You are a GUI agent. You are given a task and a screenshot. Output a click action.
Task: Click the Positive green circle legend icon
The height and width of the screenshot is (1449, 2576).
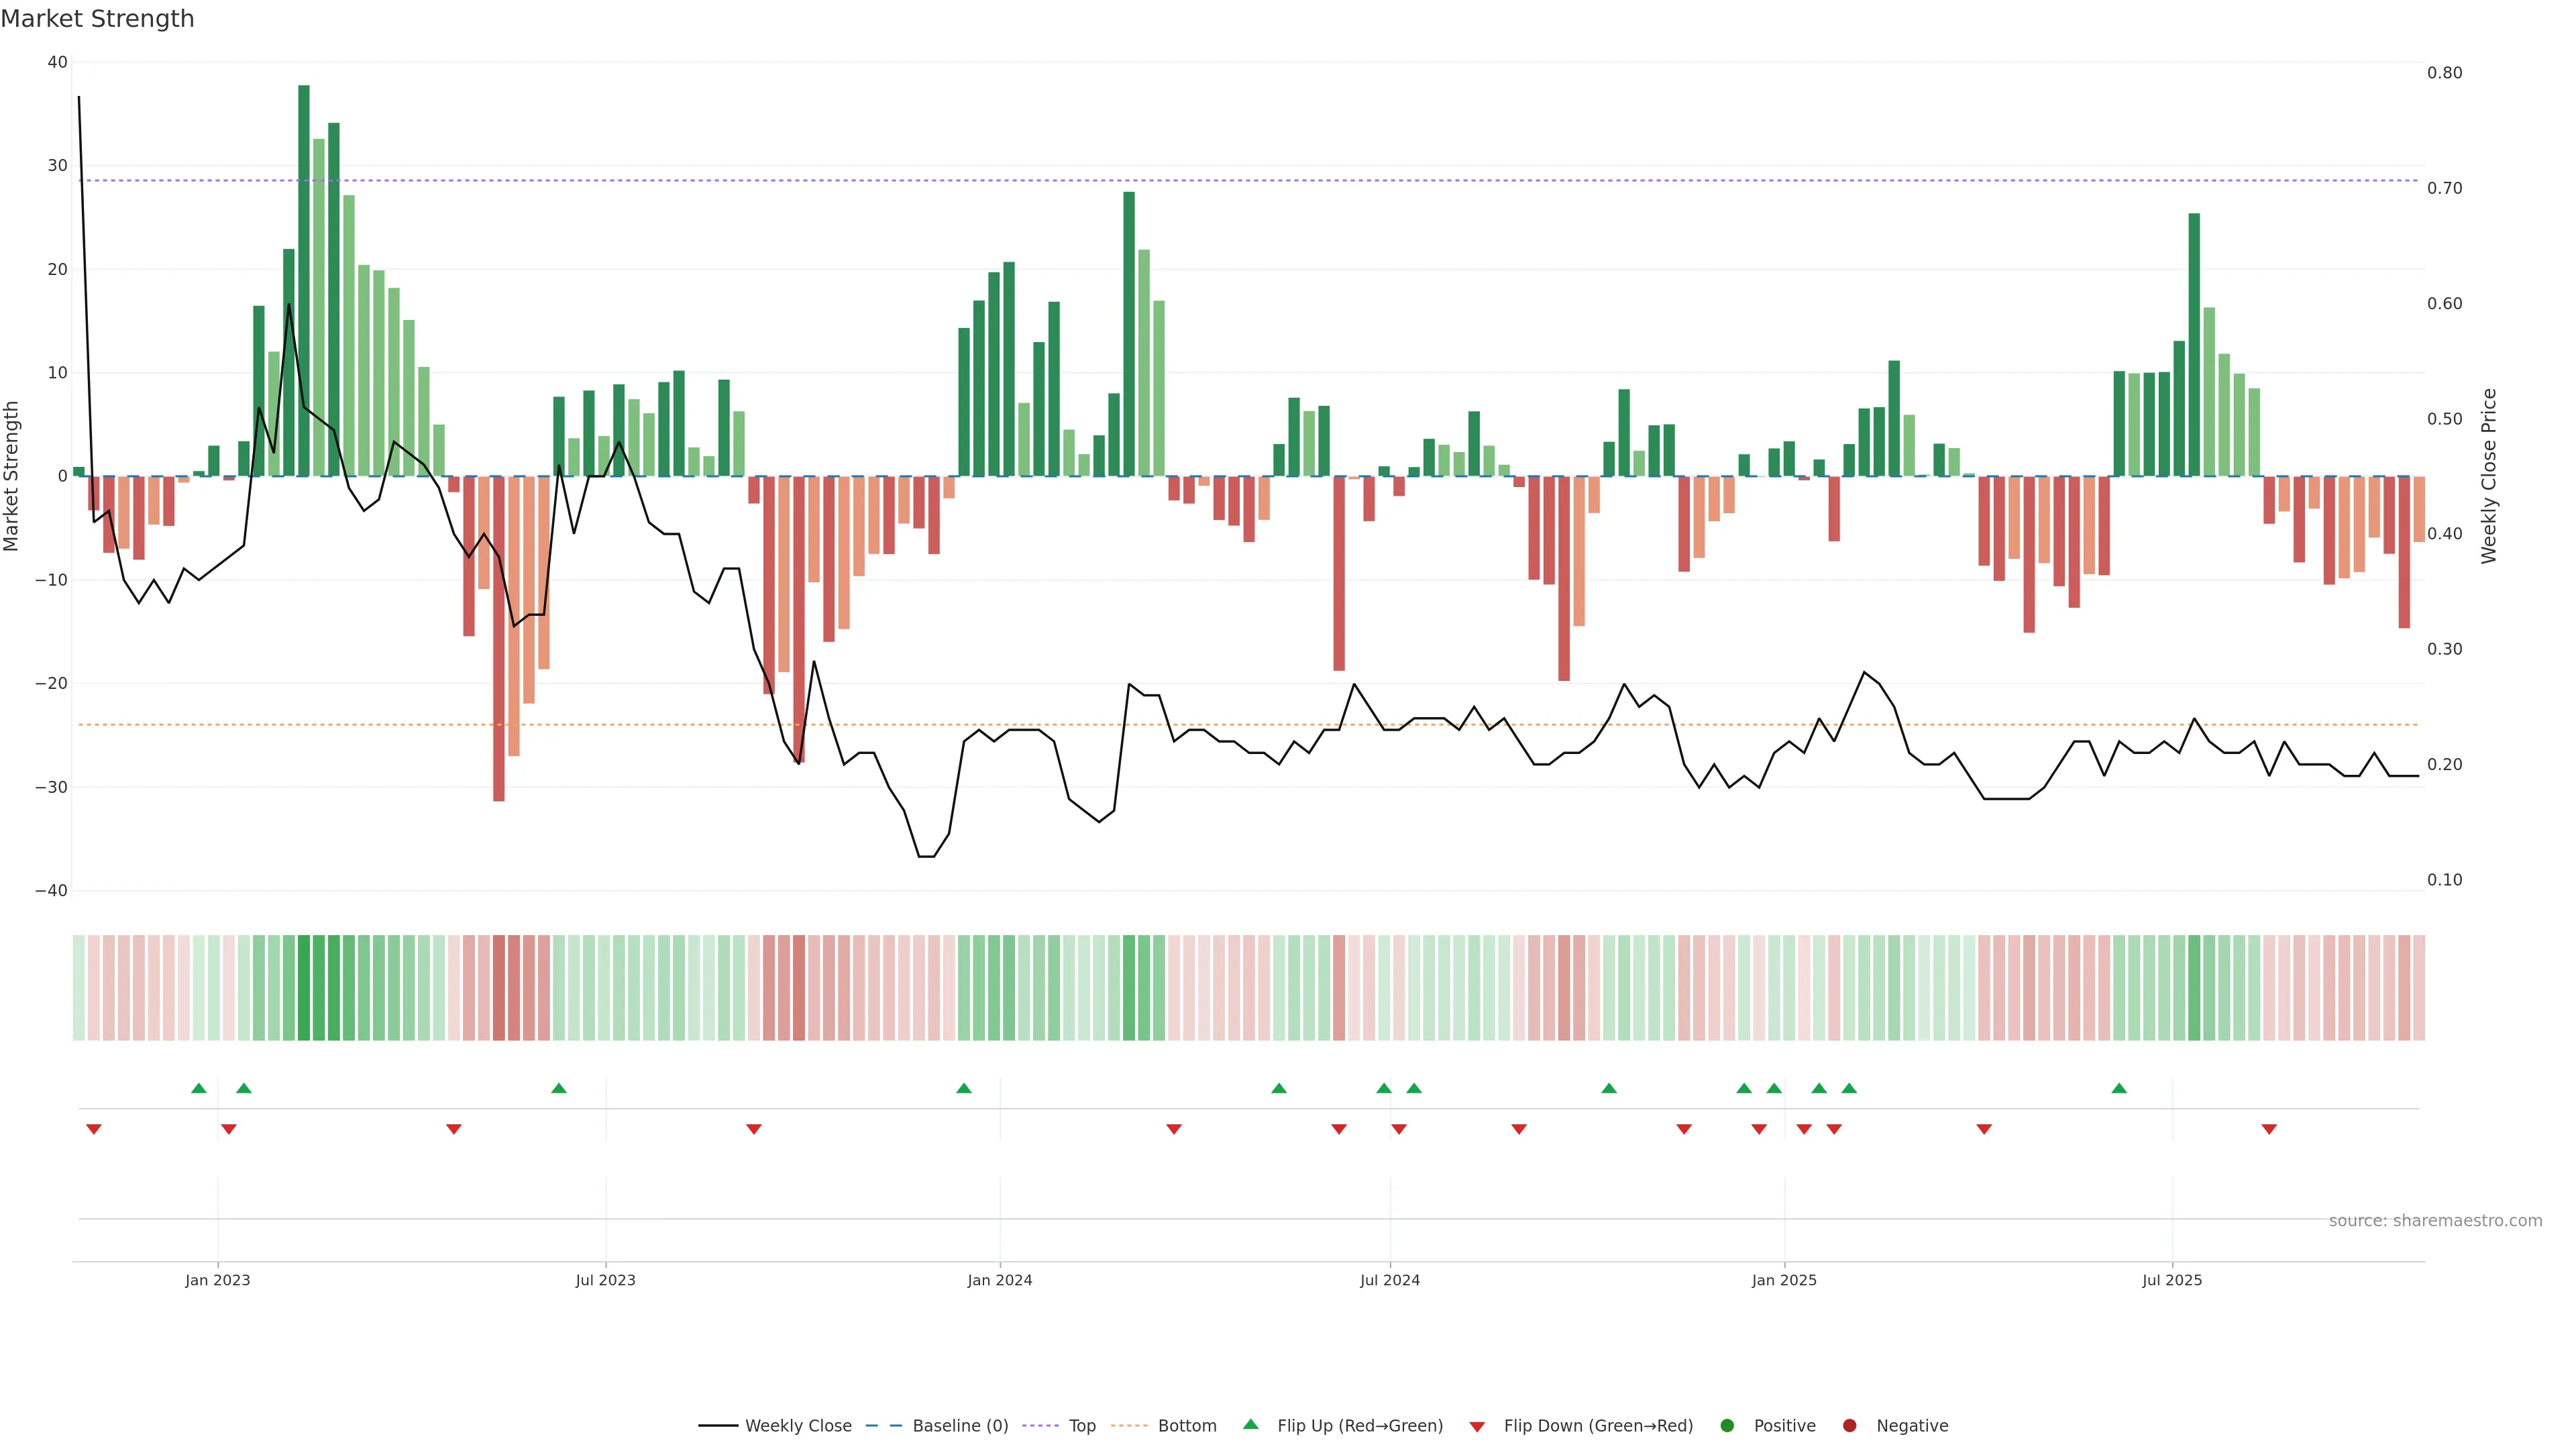coord(1727,1425)
